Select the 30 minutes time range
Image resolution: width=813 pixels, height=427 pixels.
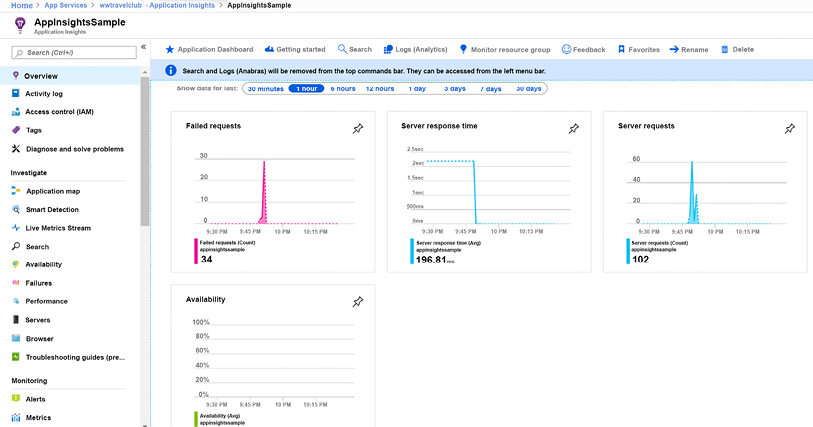[x=265, y=89]
